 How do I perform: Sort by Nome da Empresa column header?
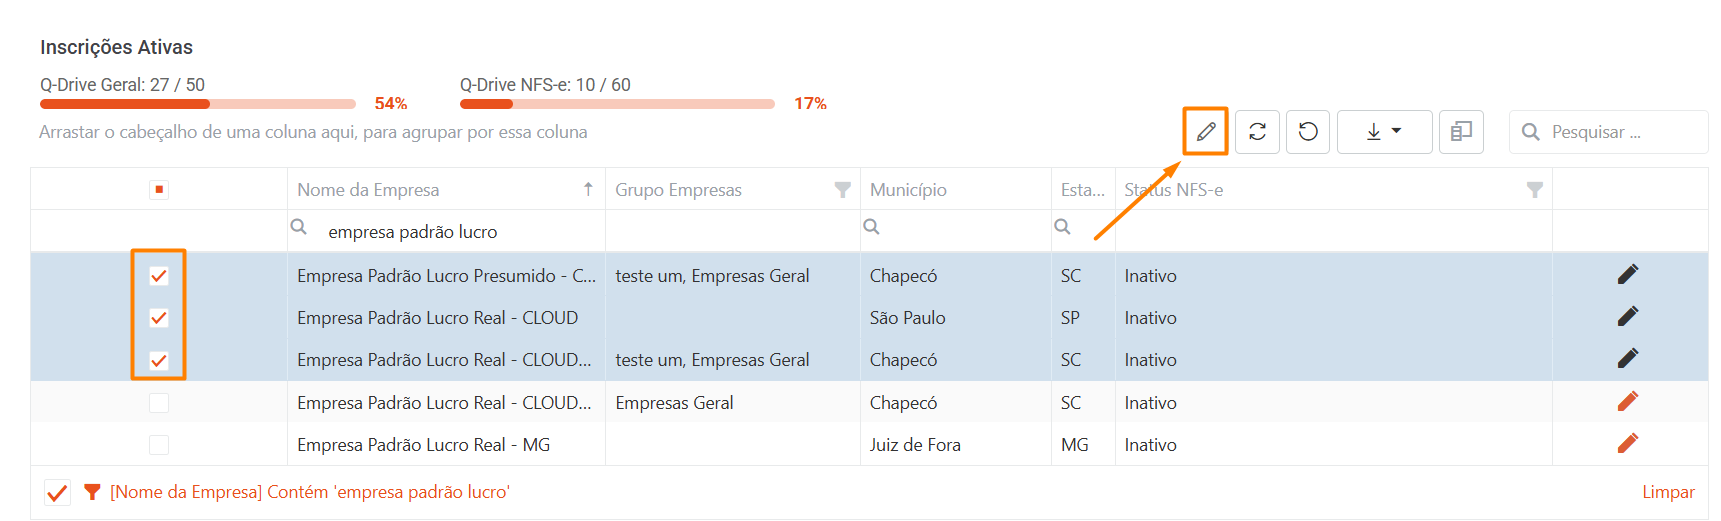368,190
